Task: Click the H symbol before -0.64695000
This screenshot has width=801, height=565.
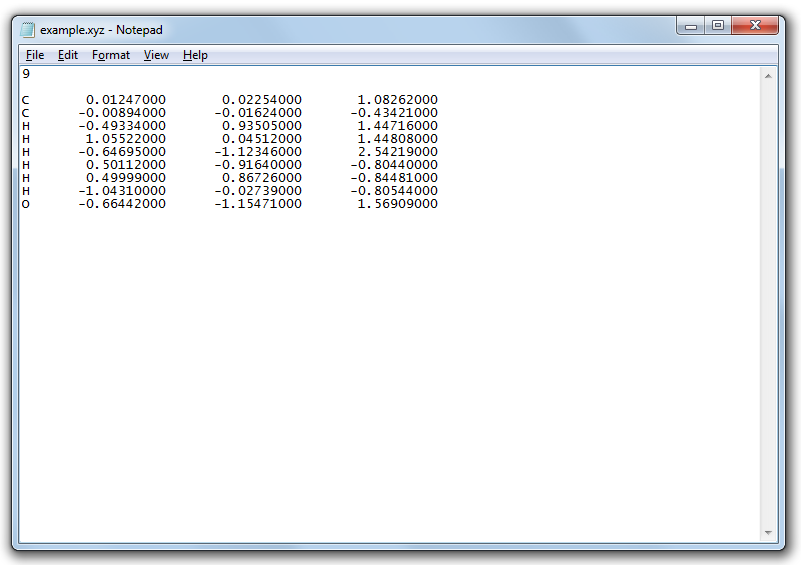Action: pyautogui.click(x=26, y=152)
